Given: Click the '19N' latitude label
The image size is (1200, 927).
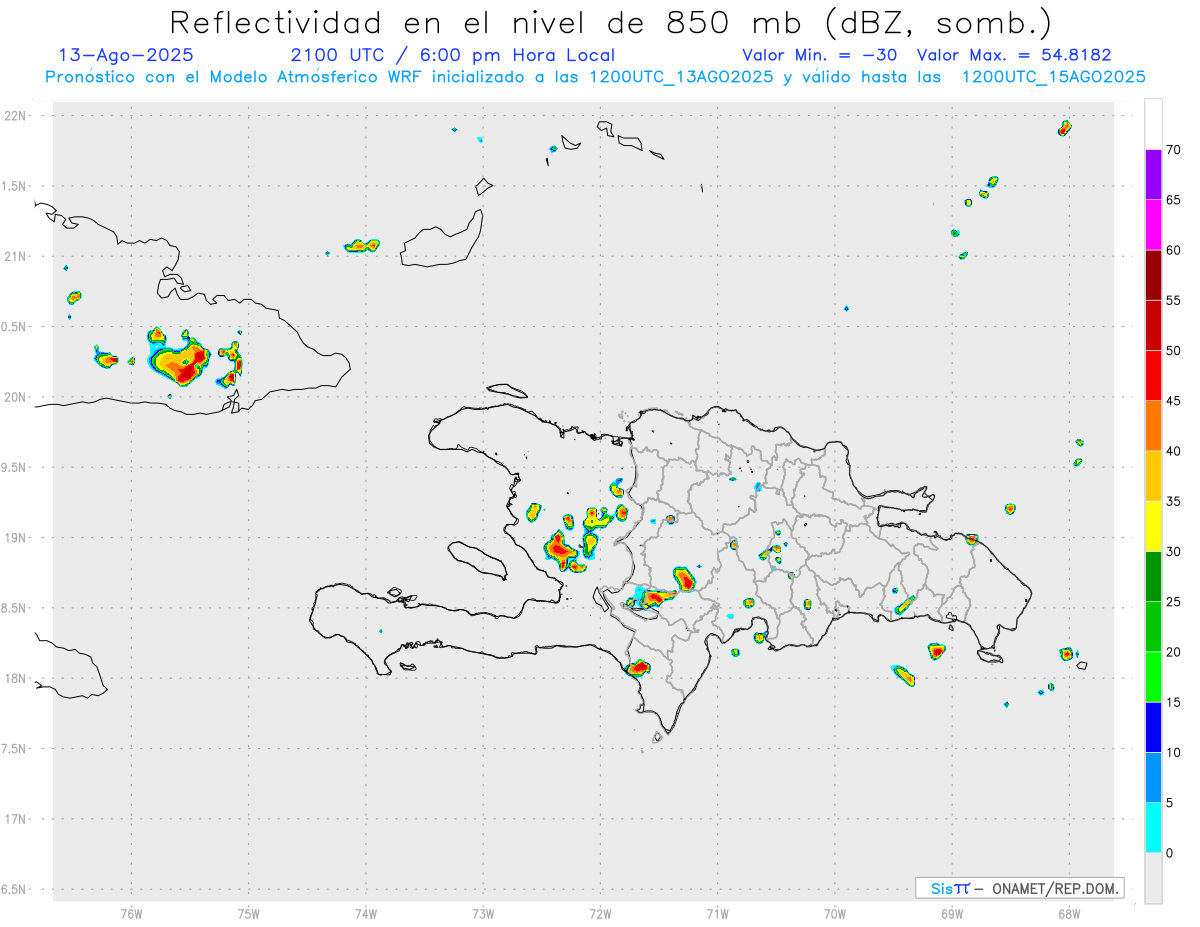Looking at the screenshot, I should tap(15, 538).
